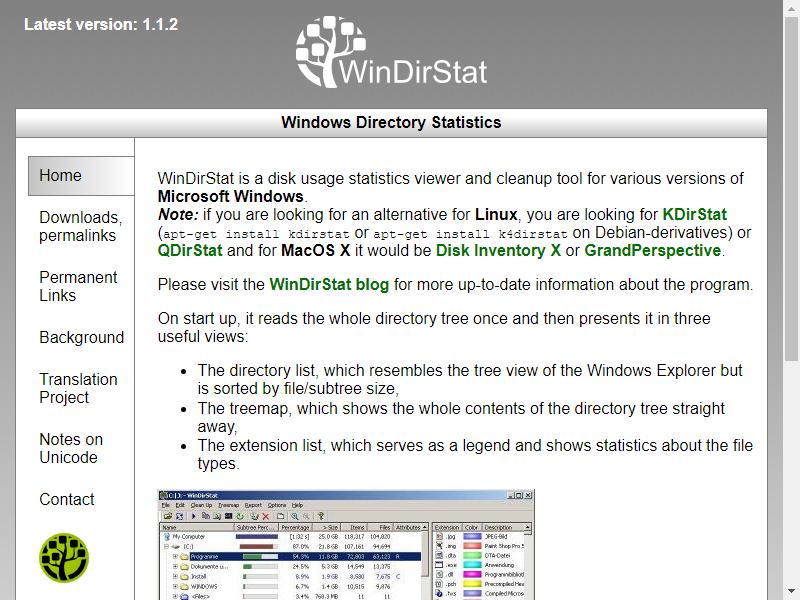Click the page vertical scrollbar thumb
Screen dimensions: 800x600
tap(791, 189)
